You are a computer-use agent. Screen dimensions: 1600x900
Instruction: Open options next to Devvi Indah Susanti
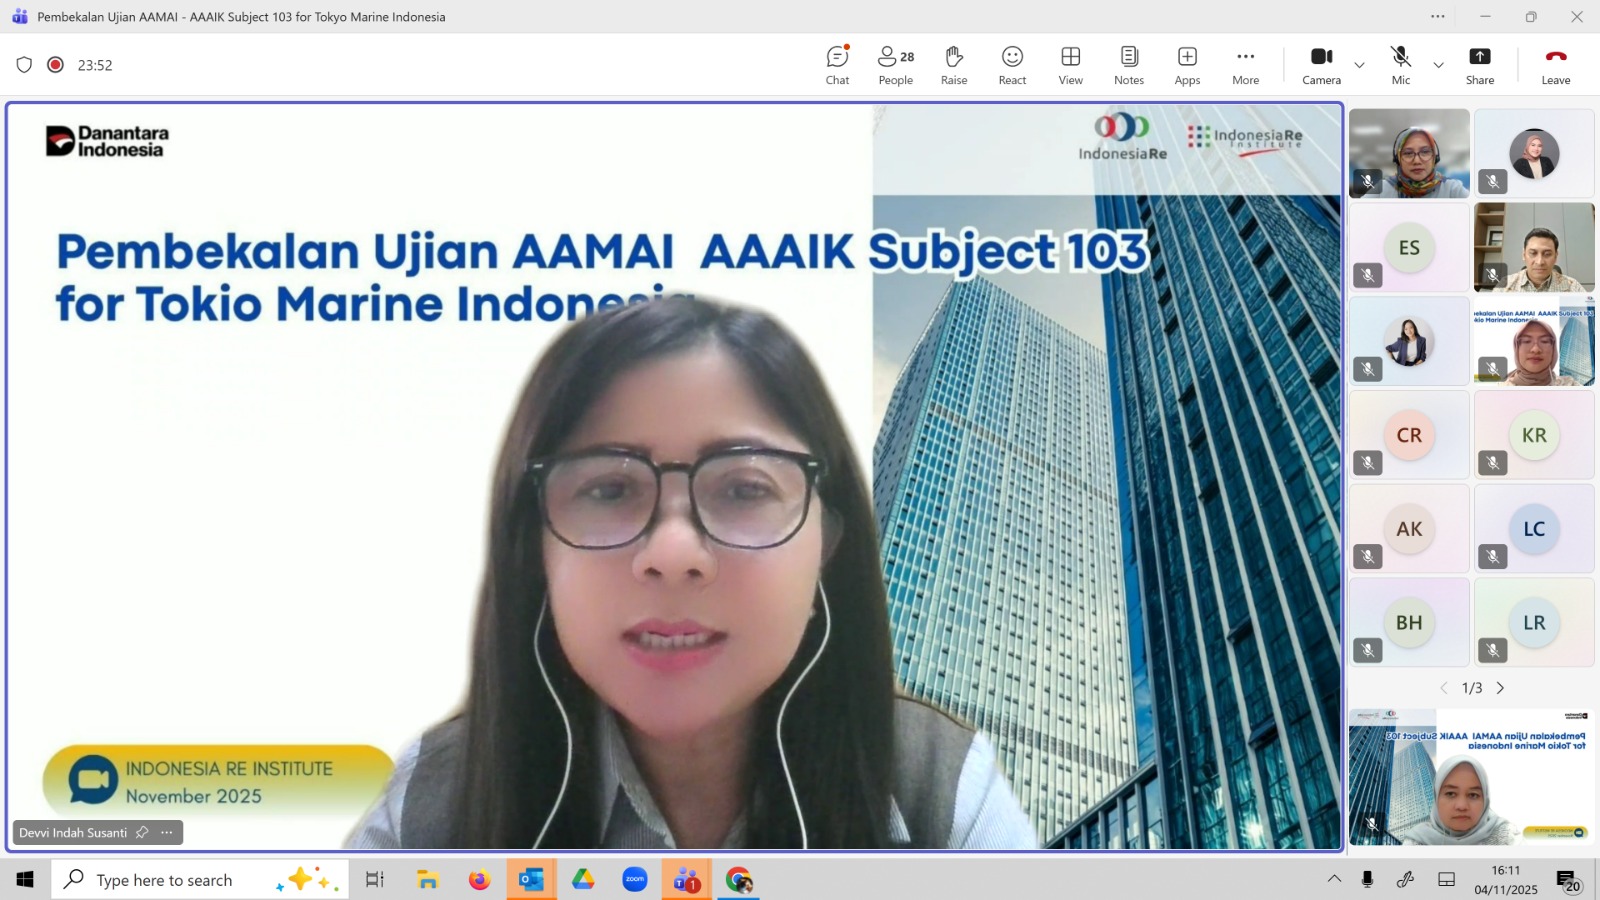click(x=167, y=832)
